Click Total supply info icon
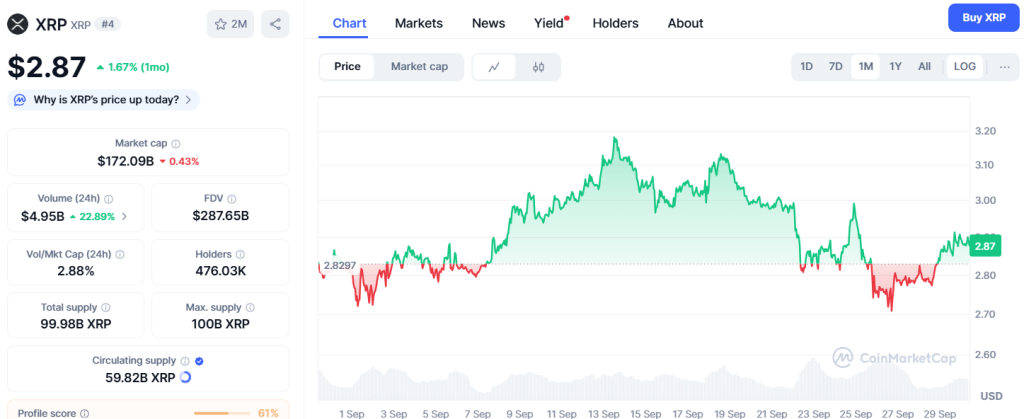 (x=106, y=308)
